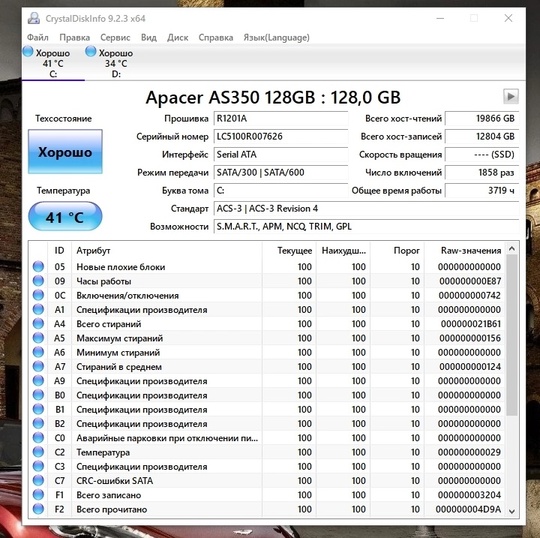This screenshot has width=540, height=538.
Task: Click the host reads value 19866 GB
Action: (x=482, y=118)
